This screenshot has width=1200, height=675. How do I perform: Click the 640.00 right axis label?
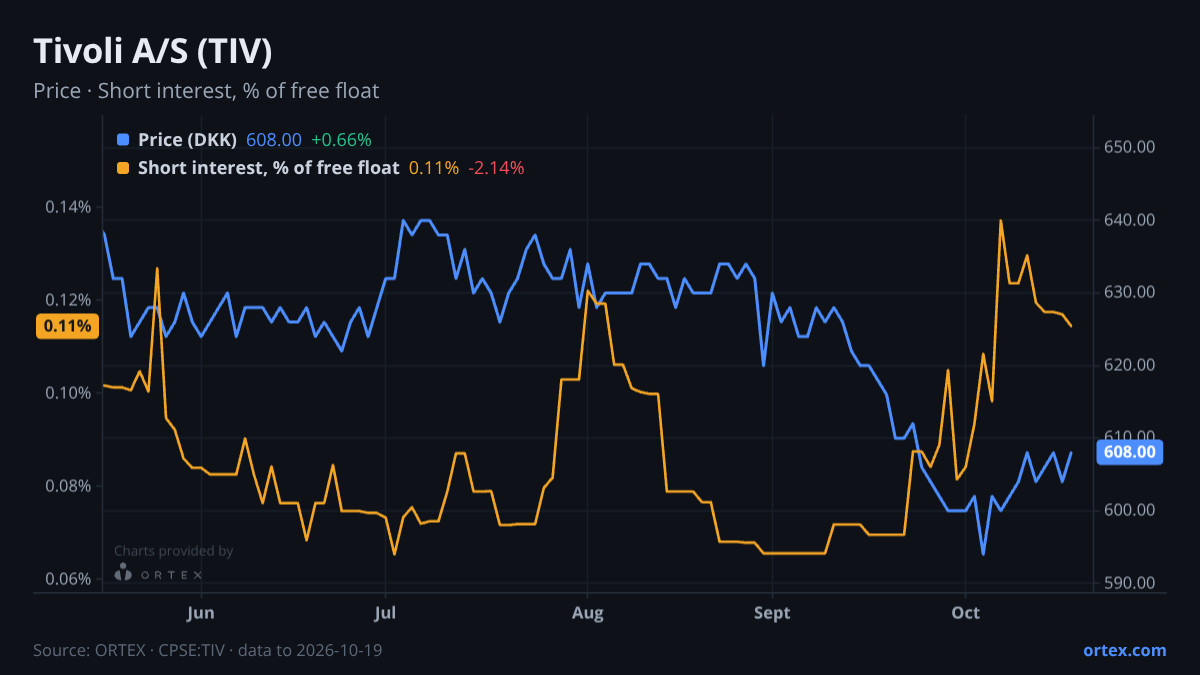pyautogui.click(x=1130, y=220)
